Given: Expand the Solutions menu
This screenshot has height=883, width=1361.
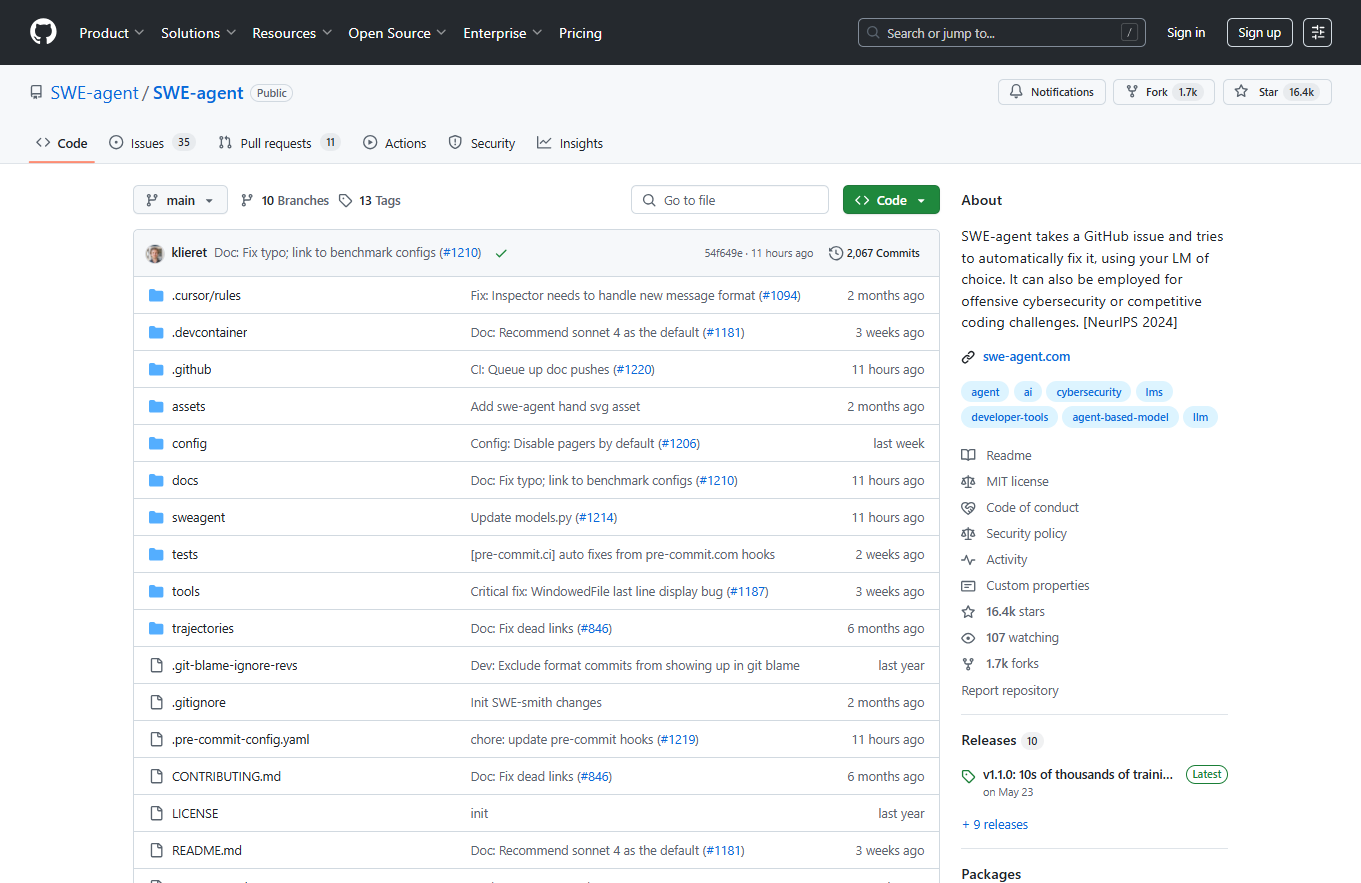Looking at the screenshot, I should click(198, 33).
